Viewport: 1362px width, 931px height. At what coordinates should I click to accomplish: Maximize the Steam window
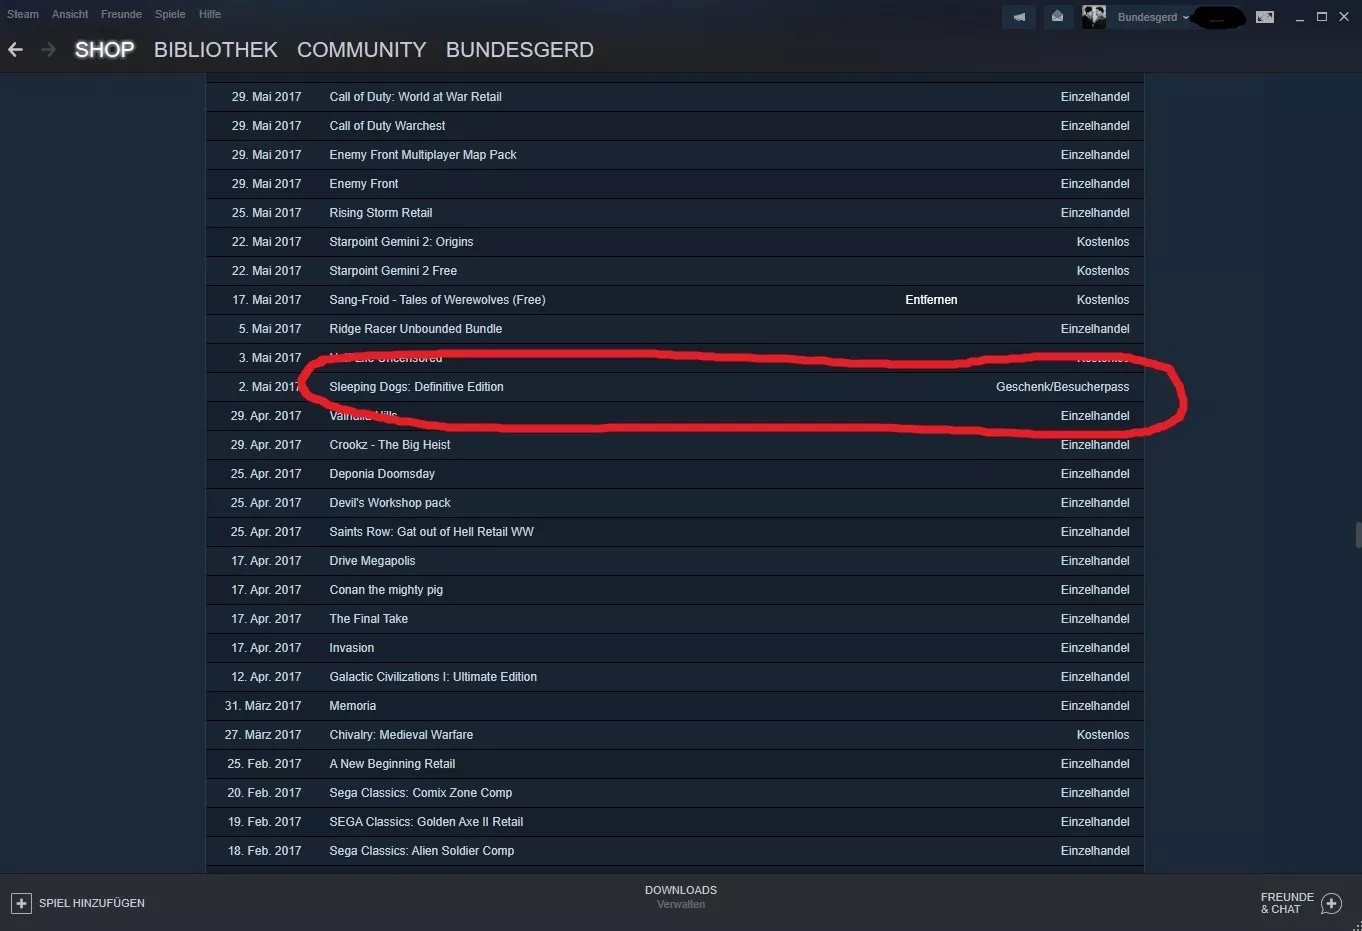click(1322, 17)
